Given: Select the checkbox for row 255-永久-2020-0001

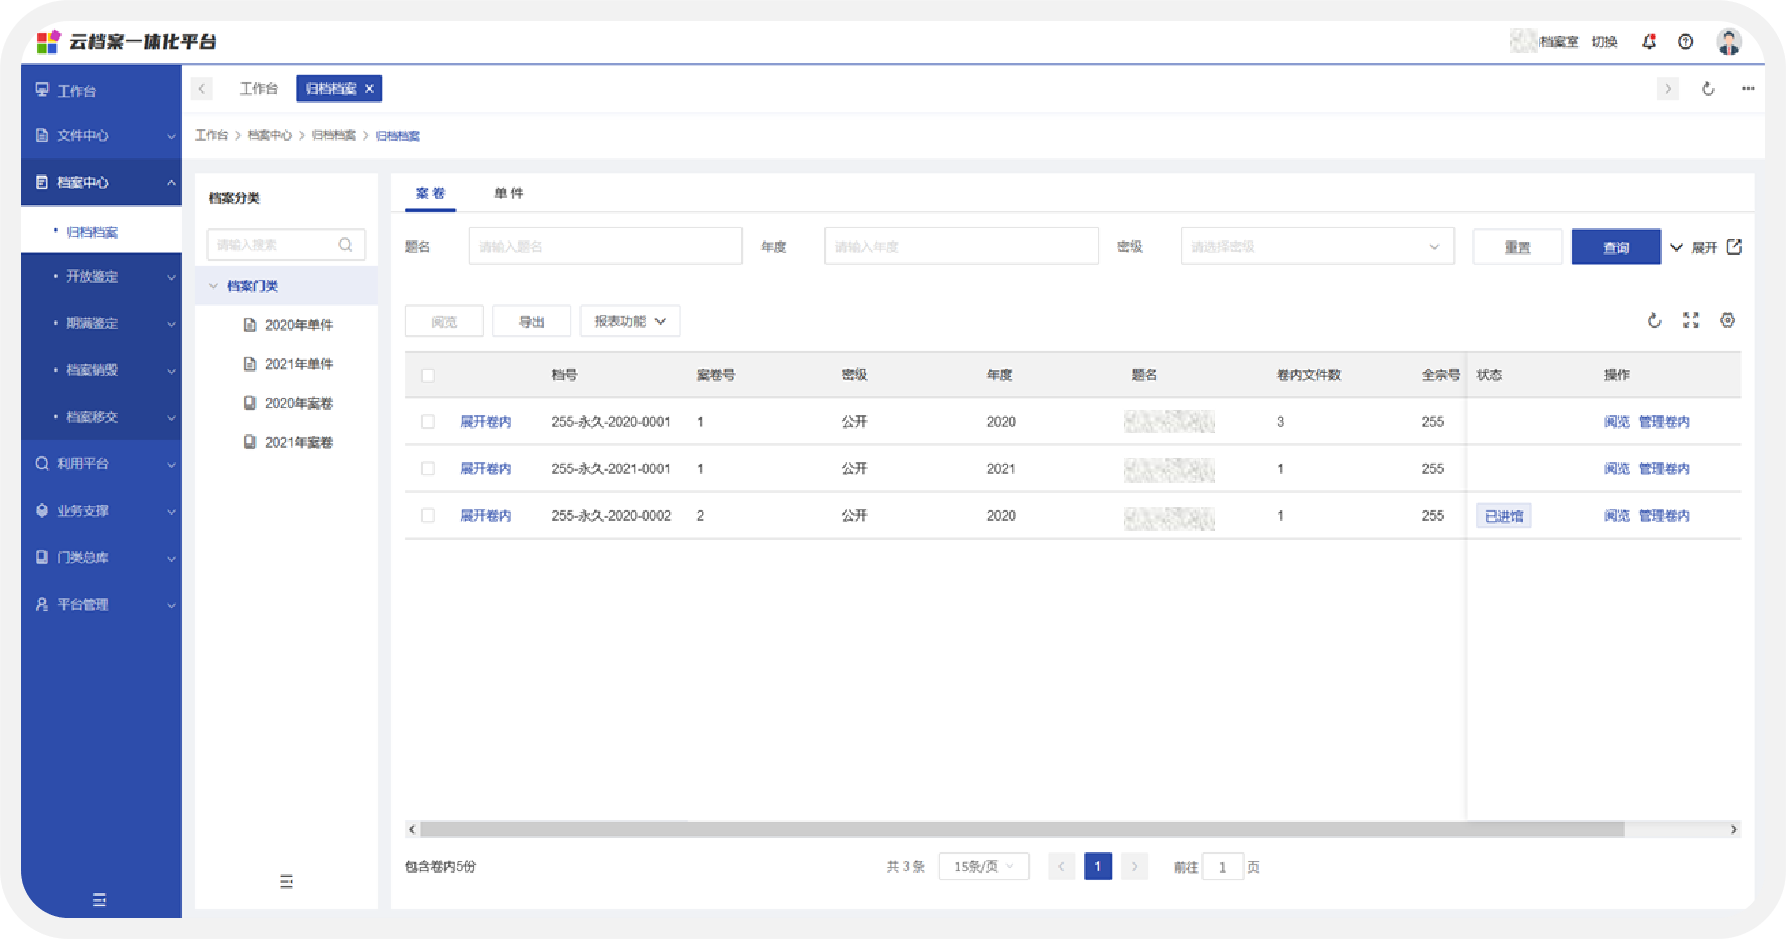Looking at the screenshot, I should pos(428,422).
